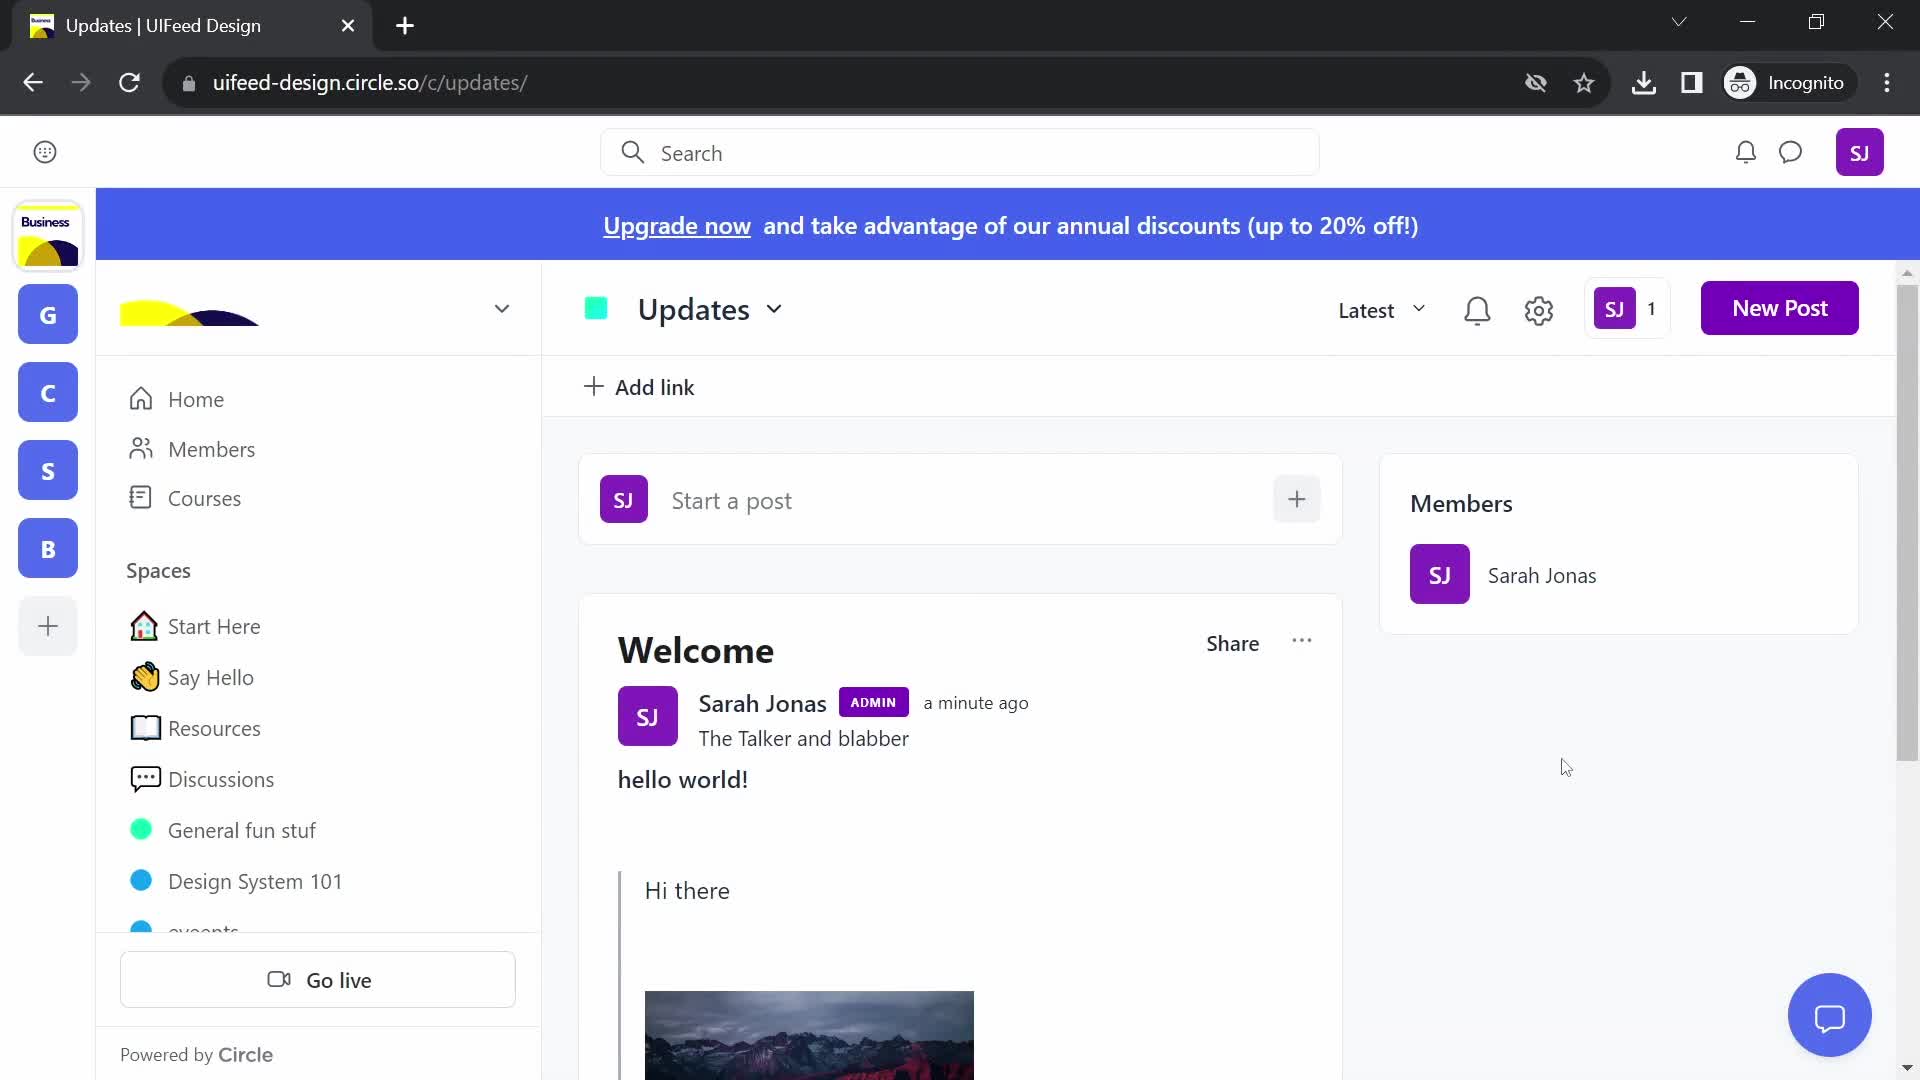Open the Latest sort order dropdown
This screenshot has width=1920, height=1080.
click(x=1382, y=309)
